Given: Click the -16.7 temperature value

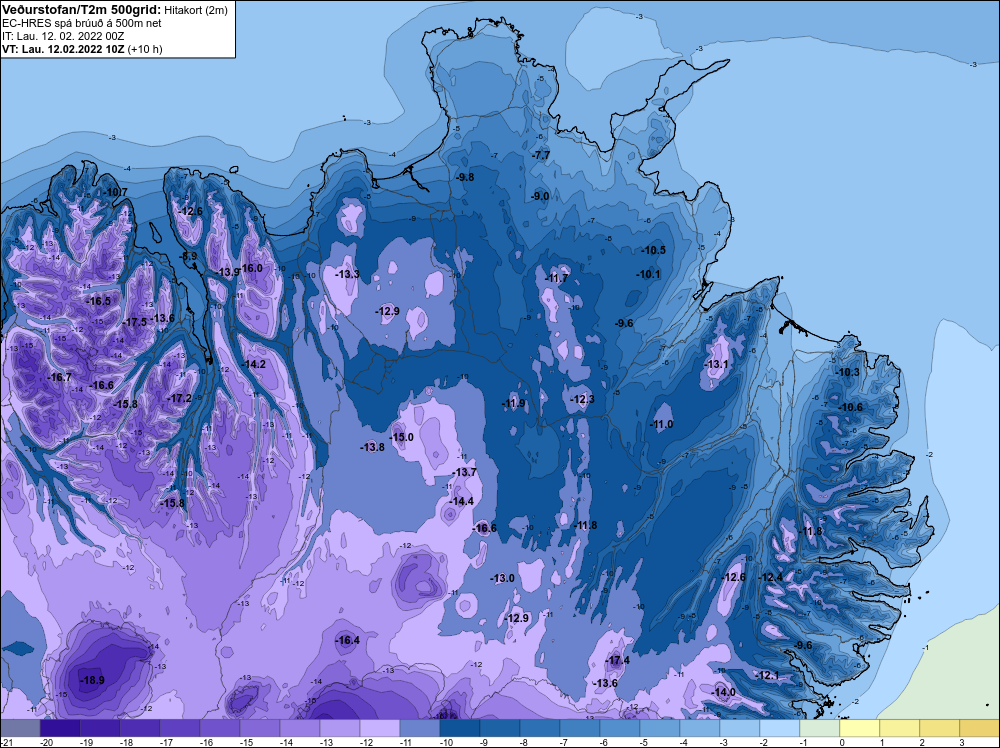Looking at the screenshot, I should [59, 378].
